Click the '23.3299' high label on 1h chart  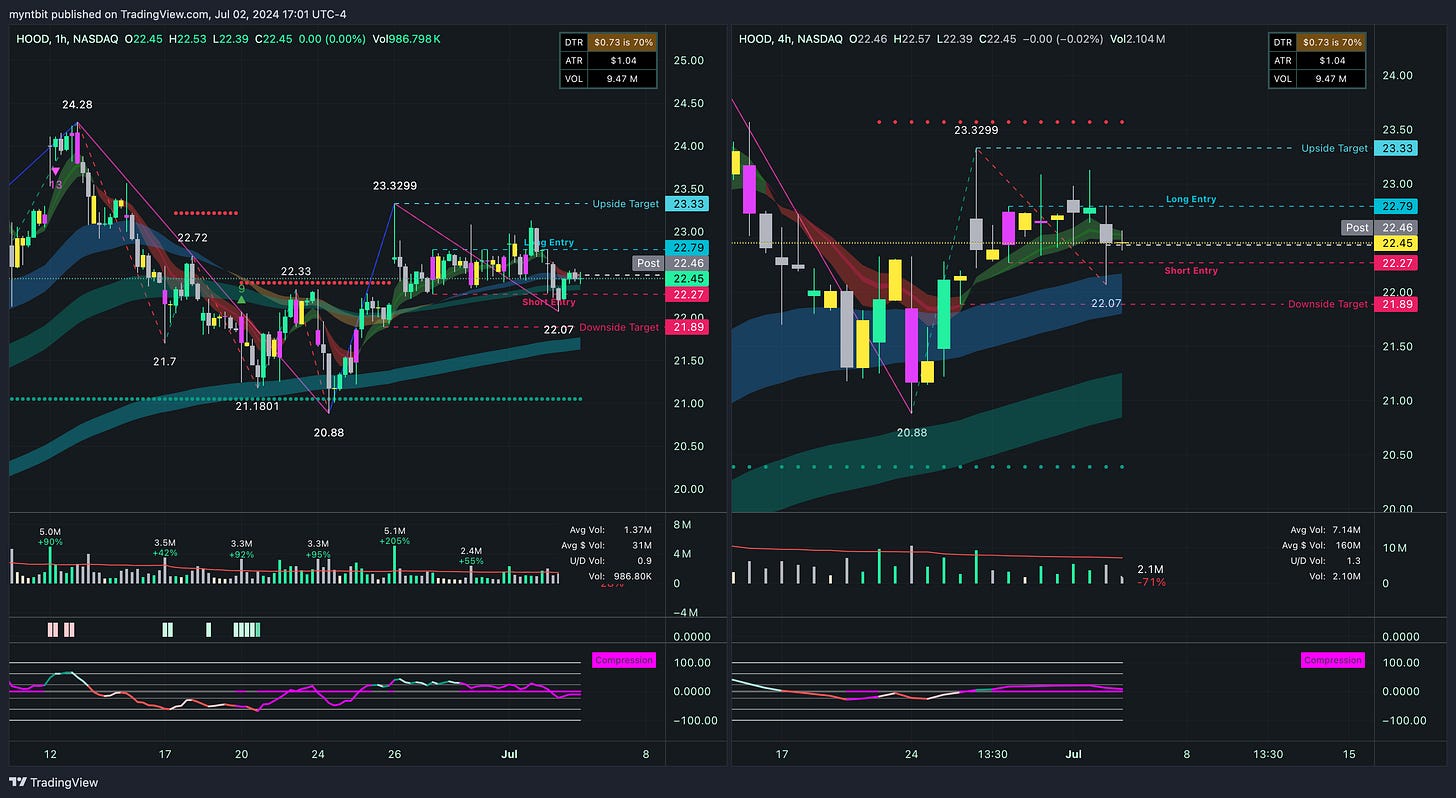[x=395, y=186]
